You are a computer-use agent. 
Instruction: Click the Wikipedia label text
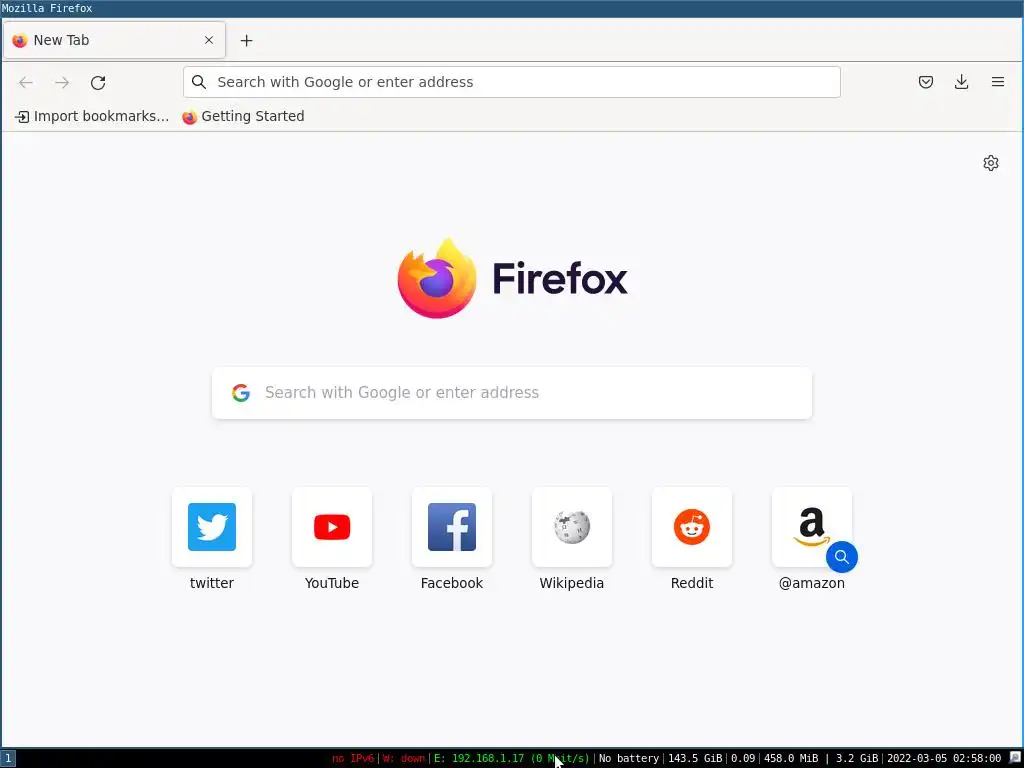[571, 583]
